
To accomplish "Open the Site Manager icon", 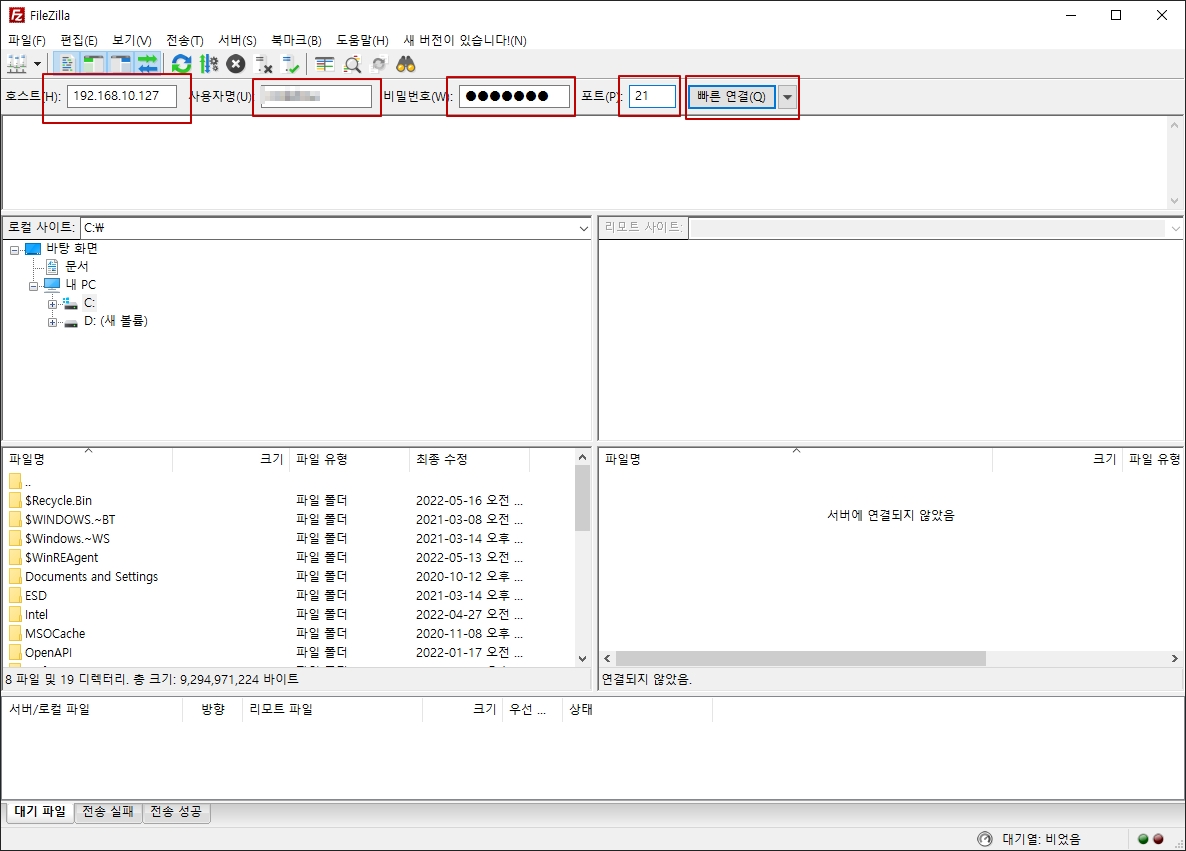I will [17, 64].
